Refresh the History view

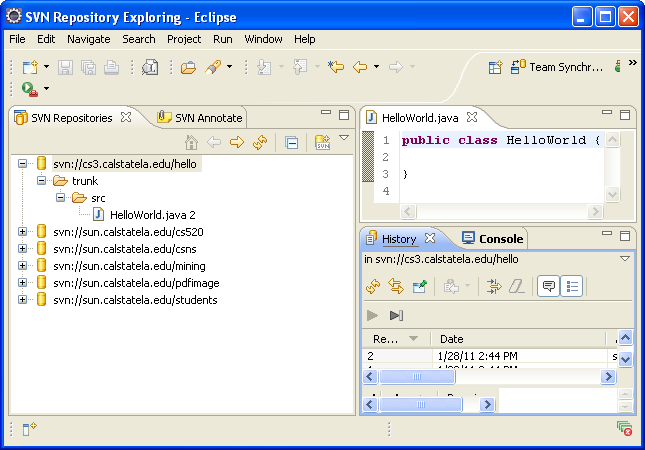373,286
